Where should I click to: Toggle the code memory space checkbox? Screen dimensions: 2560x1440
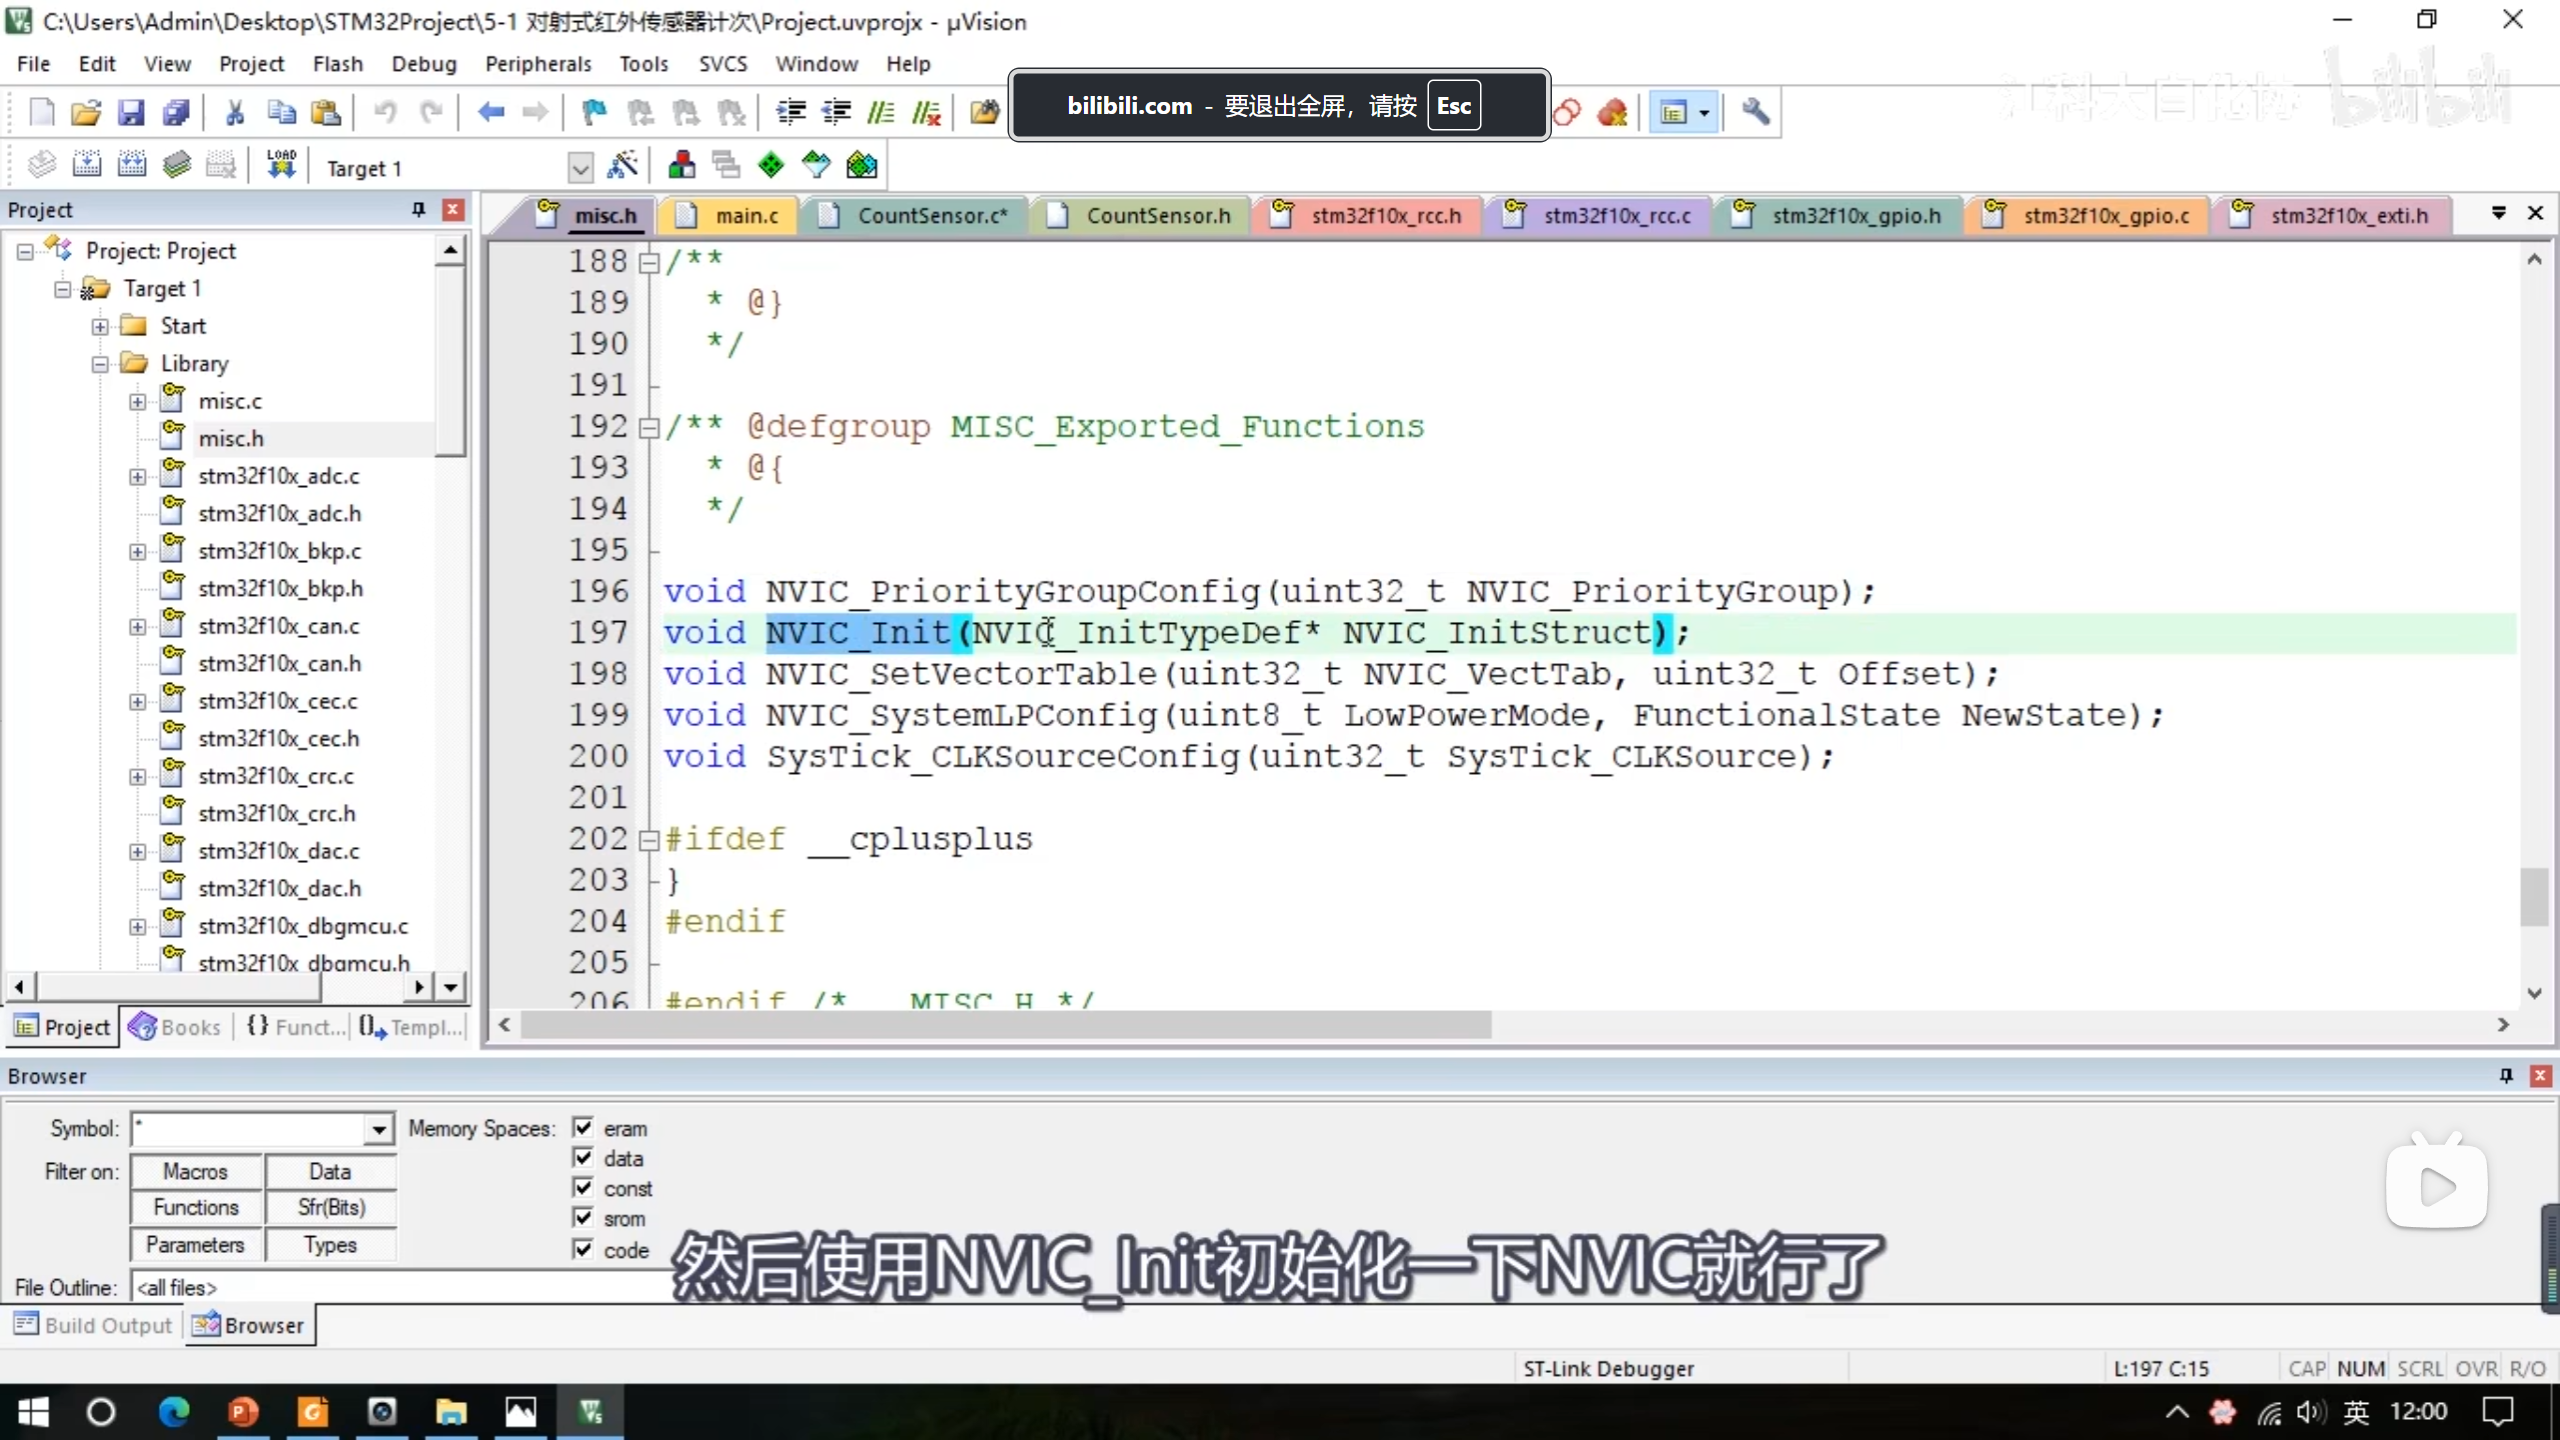pyautogui.click(x=583, y=1249)
